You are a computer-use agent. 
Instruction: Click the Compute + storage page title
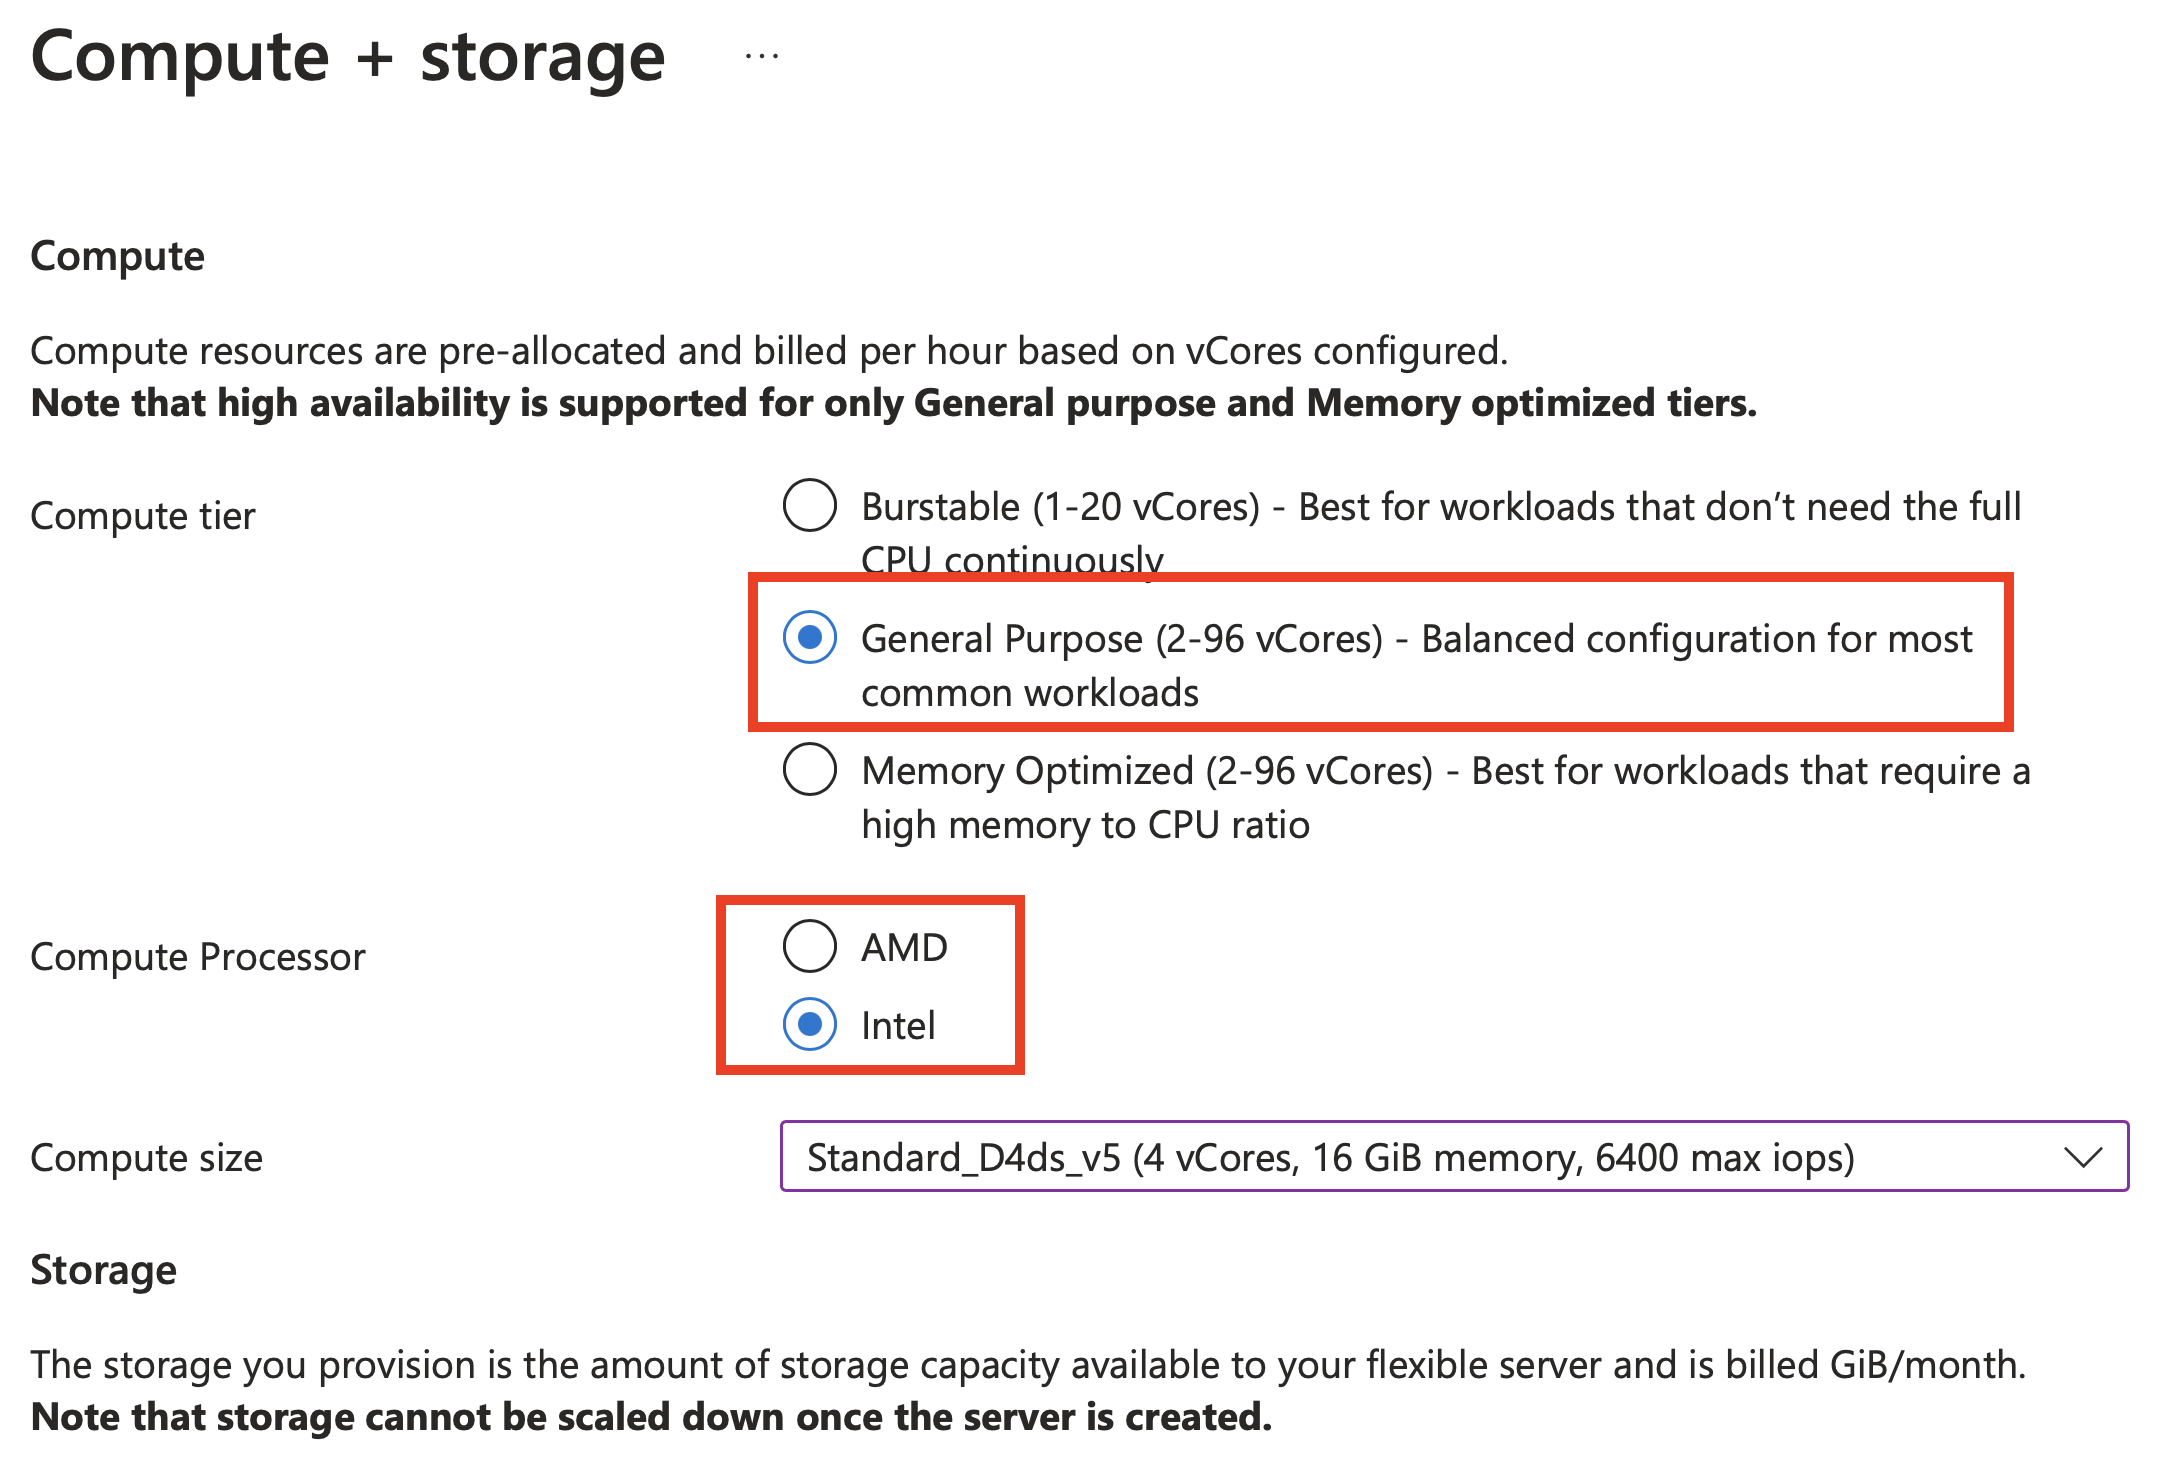tap(348, 57)
